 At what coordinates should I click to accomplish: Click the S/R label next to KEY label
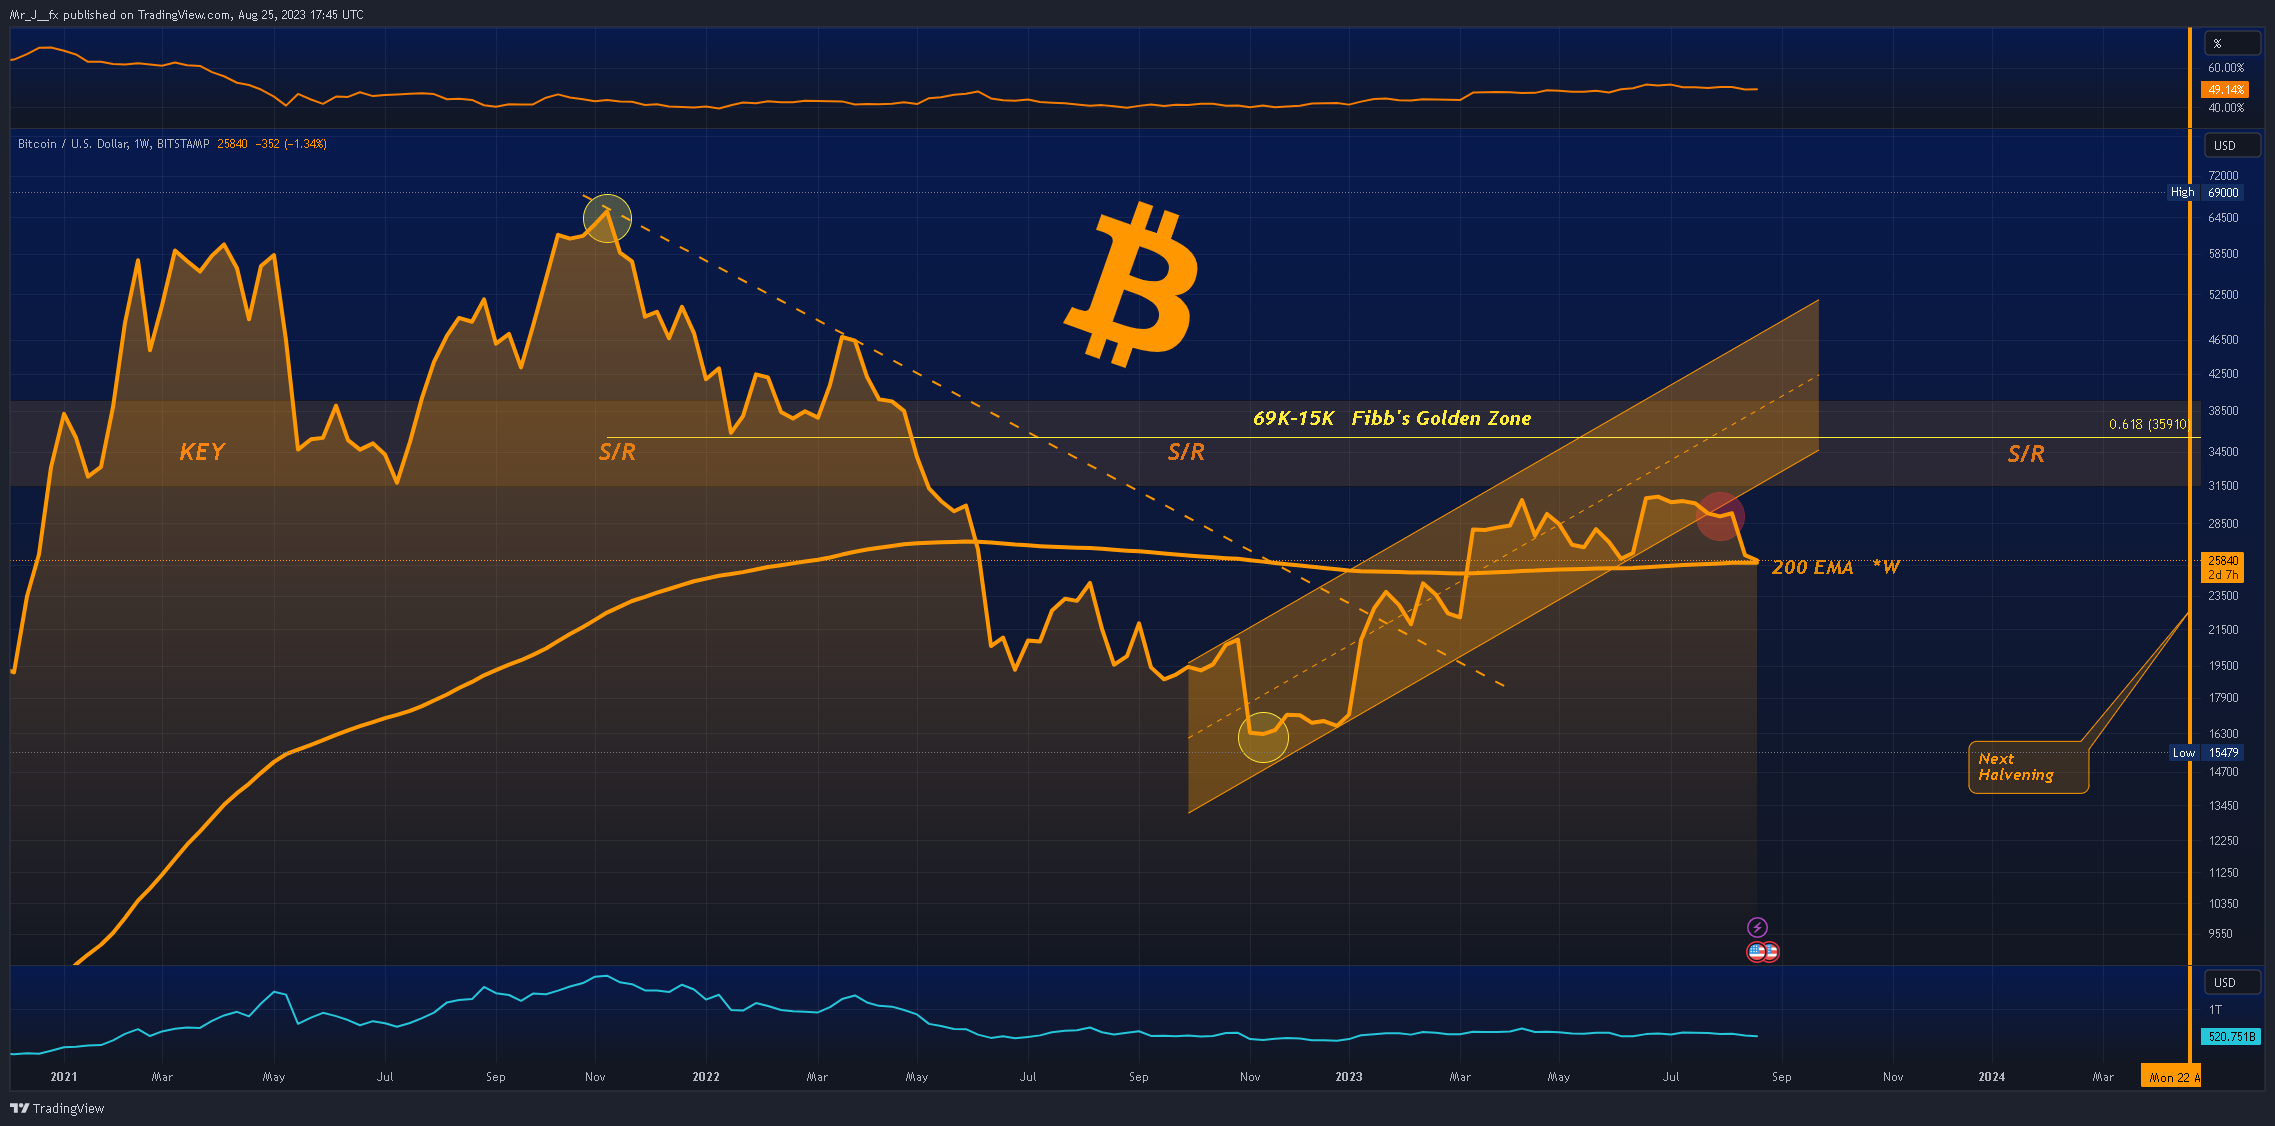tap(617, 452)
